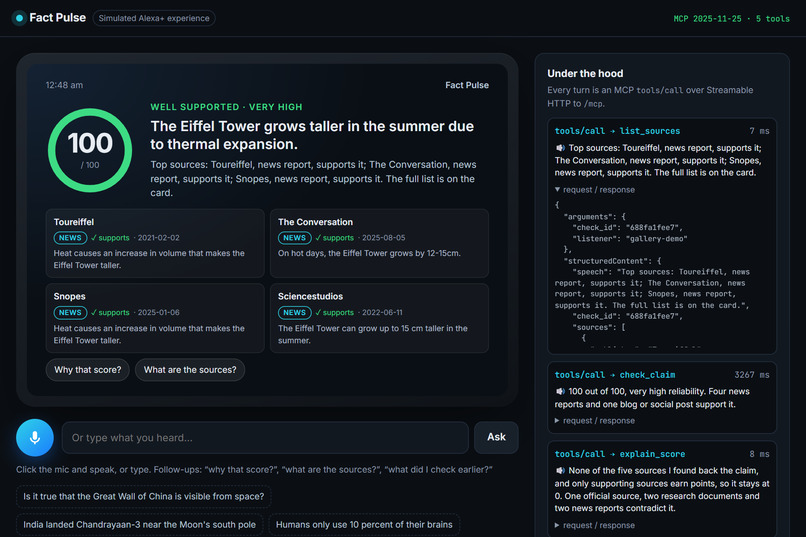Open the Snopes source card
This screenshot has height=537, width=806.
click(x=155, y=318)
